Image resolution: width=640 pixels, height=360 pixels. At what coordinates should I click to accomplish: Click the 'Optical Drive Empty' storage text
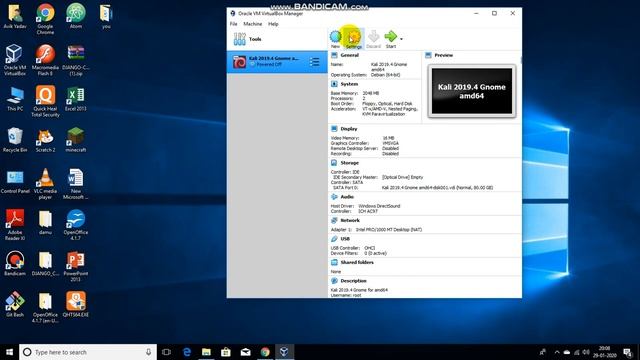pyautogui.click(x=402, y=177)
